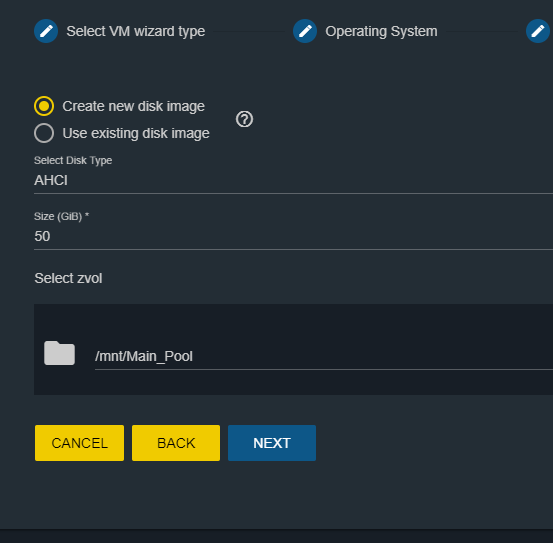The image size is (553, 543).
Task: Select Use existing disk image option
Action: pyautogui.click(x=44, y=133)
